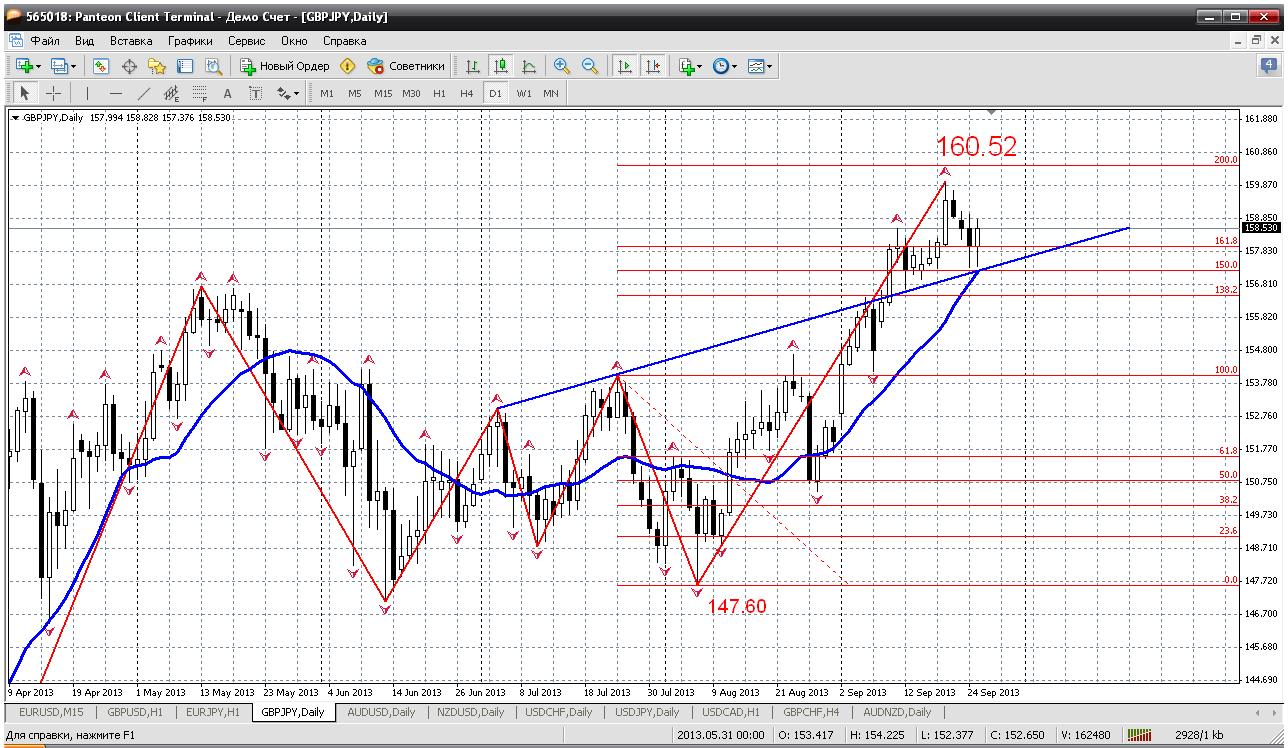Image resolution: width=1288 pixels, height=748 pixels.
Task: Click the application icon beside Файл menu
Action: 16,41
